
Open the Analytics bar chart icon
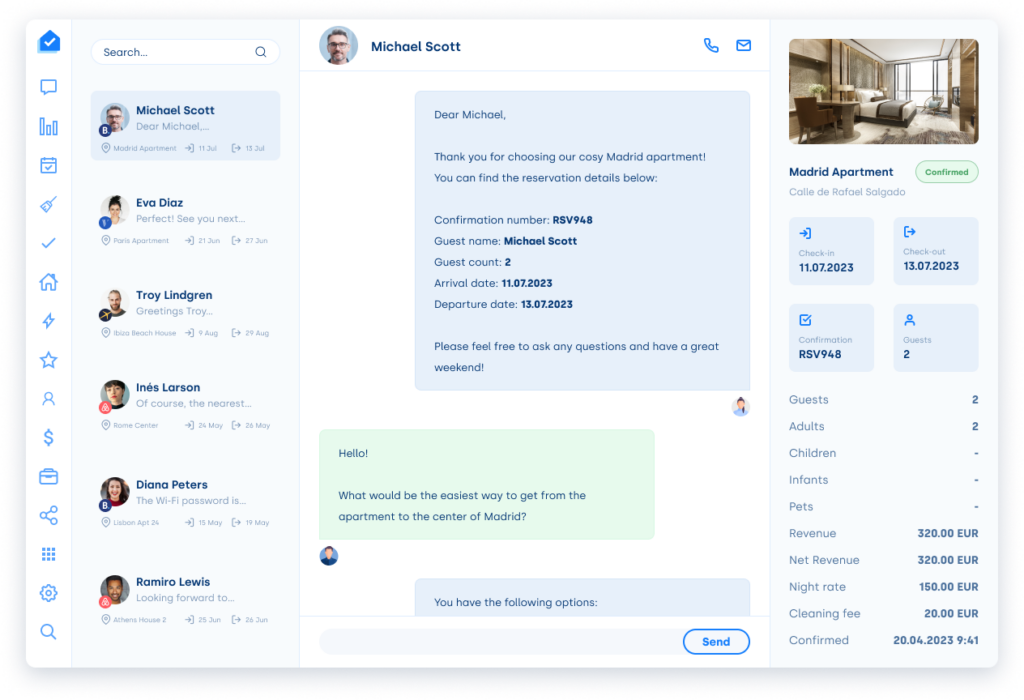point(47,126)
